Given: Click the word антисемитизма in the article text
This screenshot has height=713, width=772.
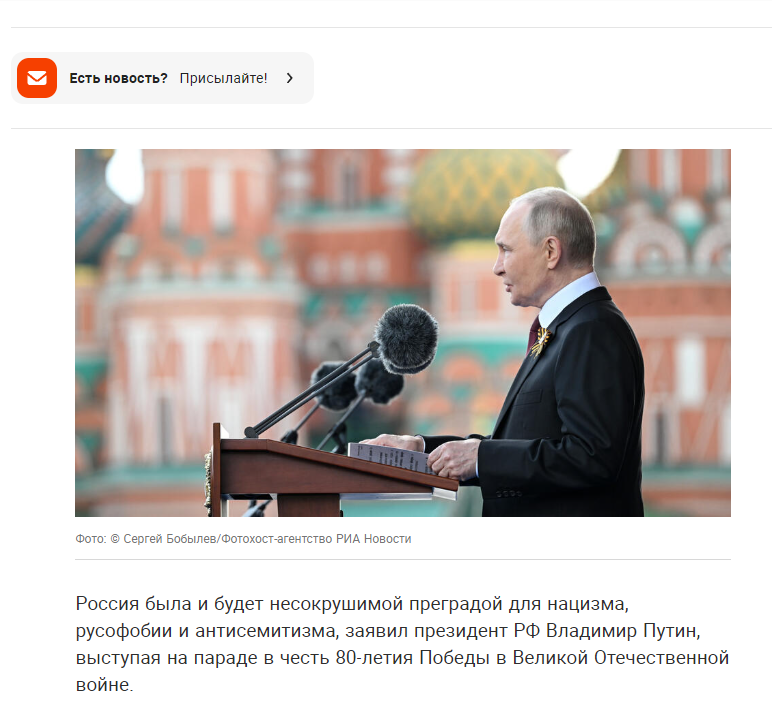Looking at the screenshot, I should pos(267,631).
